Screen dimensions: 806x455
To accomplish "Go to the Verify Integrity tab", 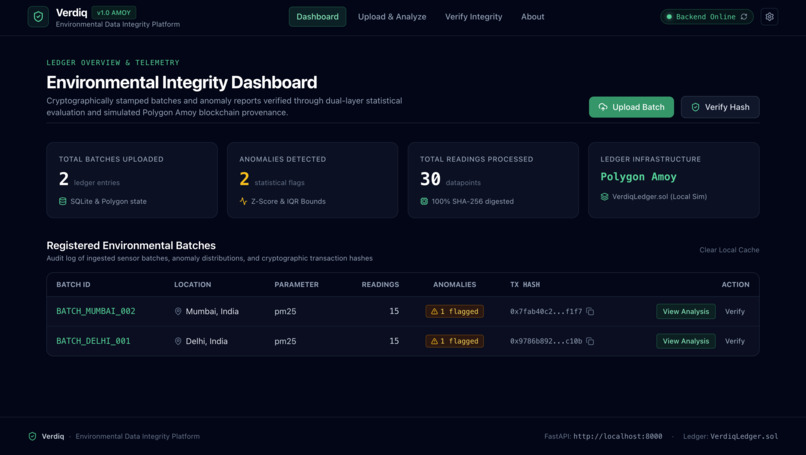I will (473, 16).
